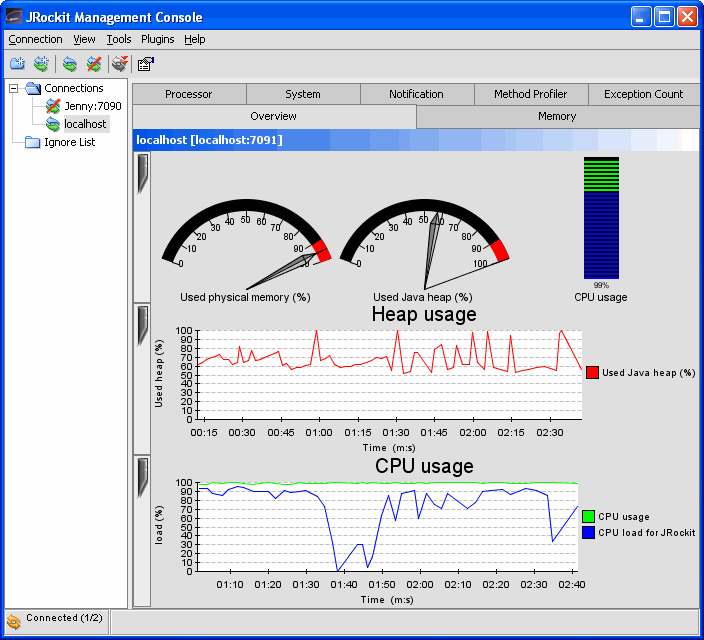Select the Overview tab
Viewport: 704px width, 640px height.
(x=274, y=116)
